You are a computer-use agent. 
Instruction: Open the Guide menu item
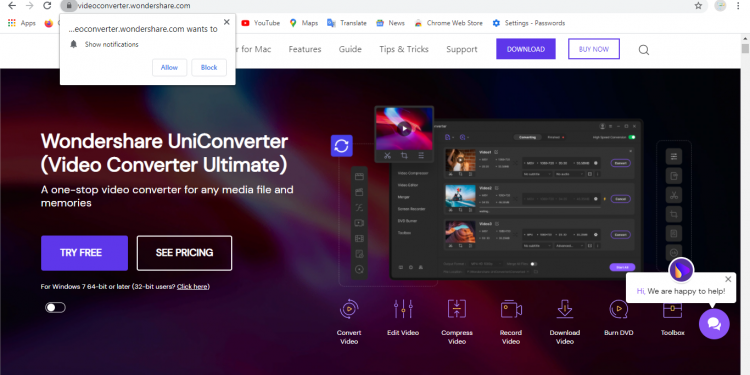tap(350, 49)
